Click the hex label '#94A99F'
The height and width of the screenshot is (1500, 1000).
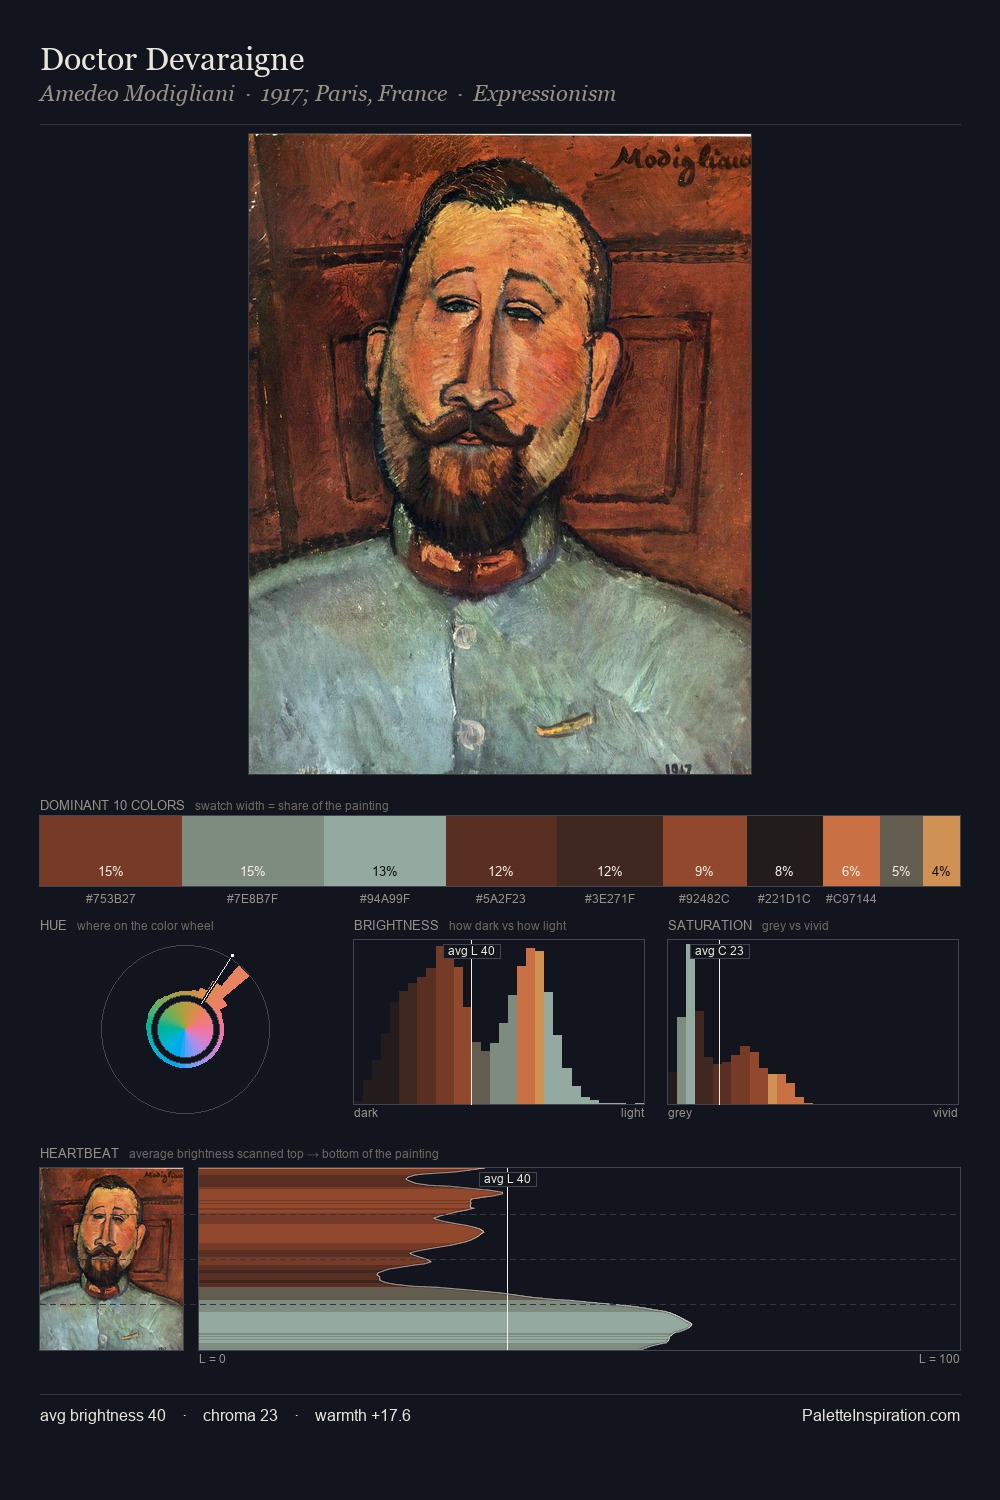pyautogui.click(x=385, y=899)
